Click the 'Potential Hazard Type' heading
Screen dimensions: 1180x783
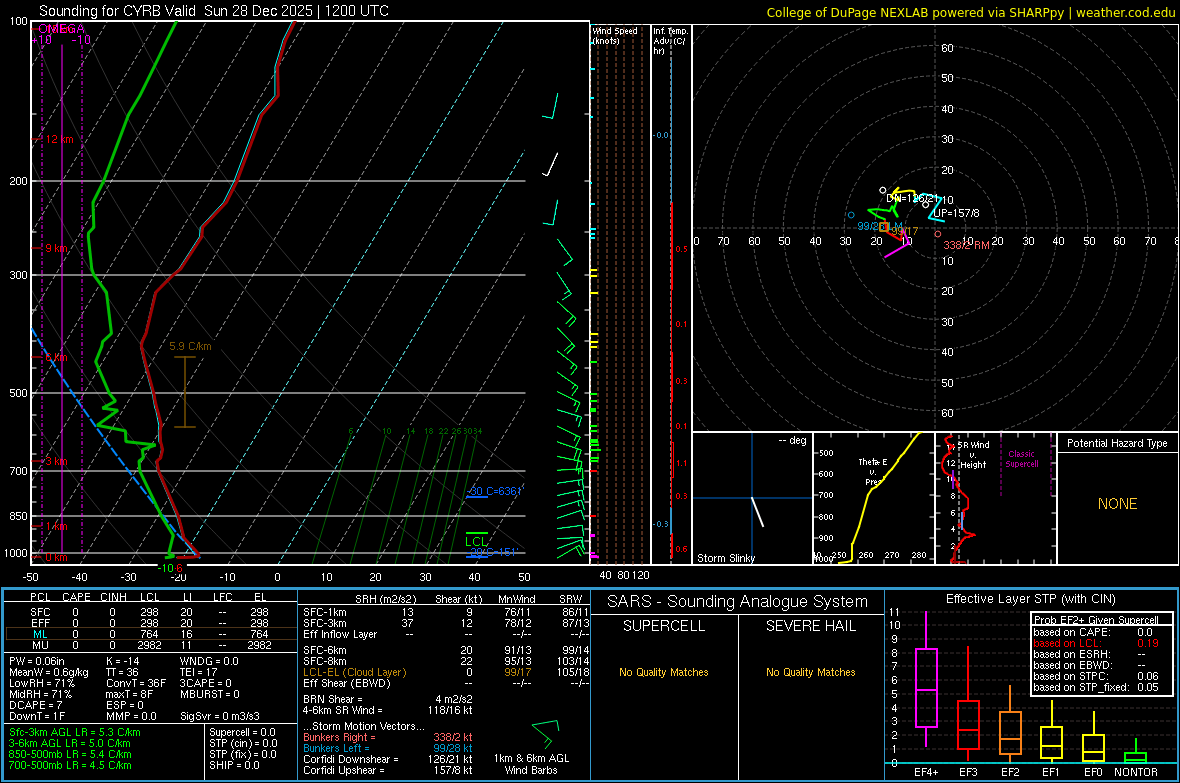[x=1117, y=443]
